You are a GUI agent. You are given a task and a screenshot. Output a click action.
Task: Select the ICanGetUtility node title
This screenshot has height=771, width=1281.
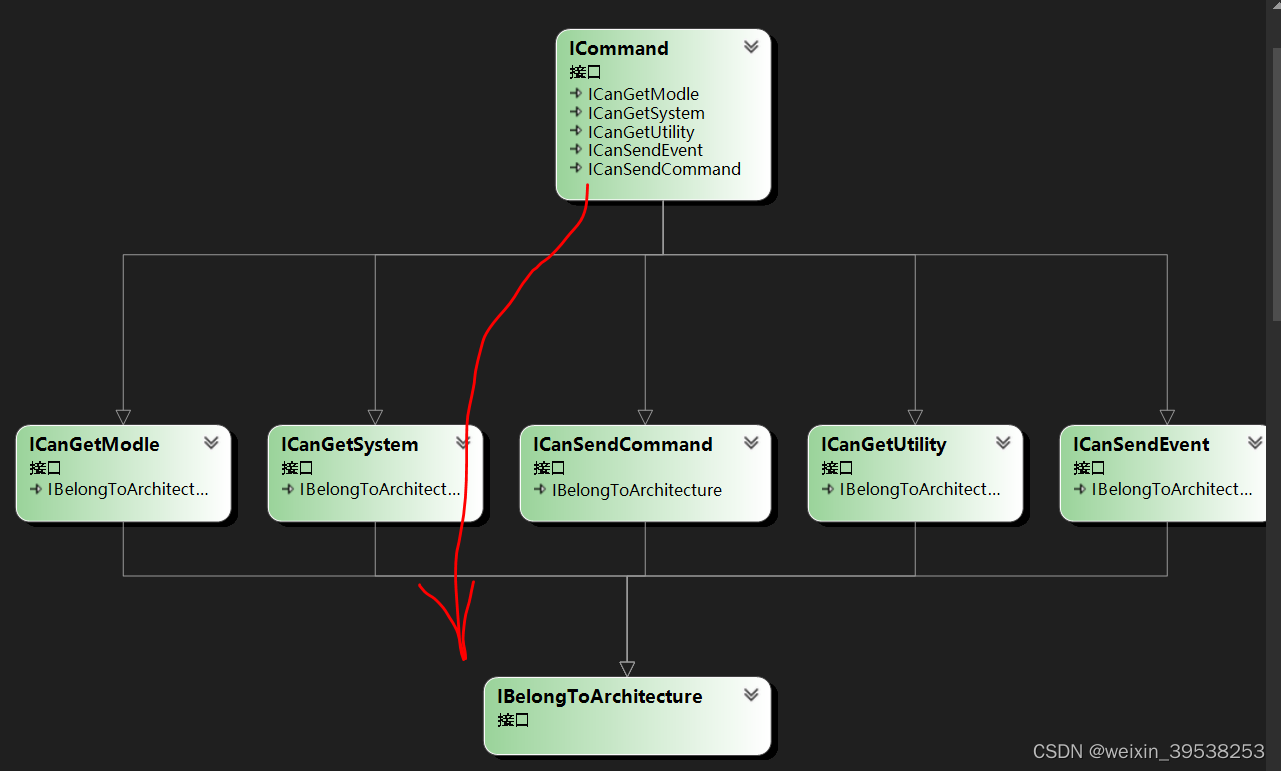[x=883, y=444]
